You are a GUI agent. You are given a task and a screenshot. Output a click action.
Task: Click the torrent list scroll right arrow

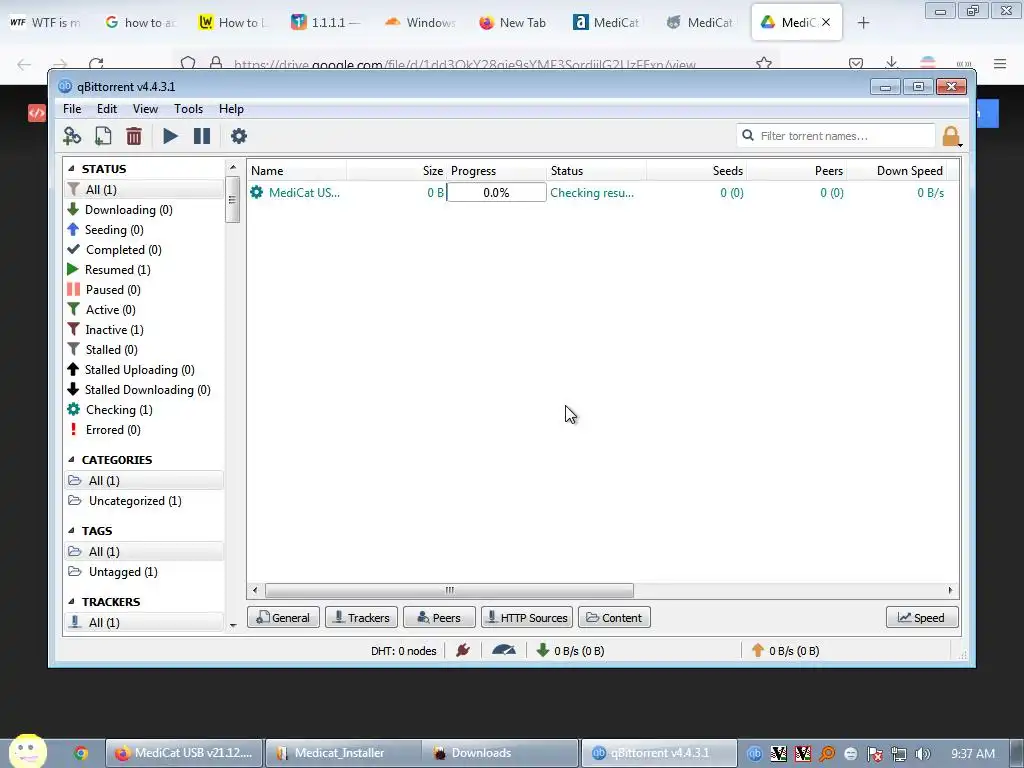[950, 590]
